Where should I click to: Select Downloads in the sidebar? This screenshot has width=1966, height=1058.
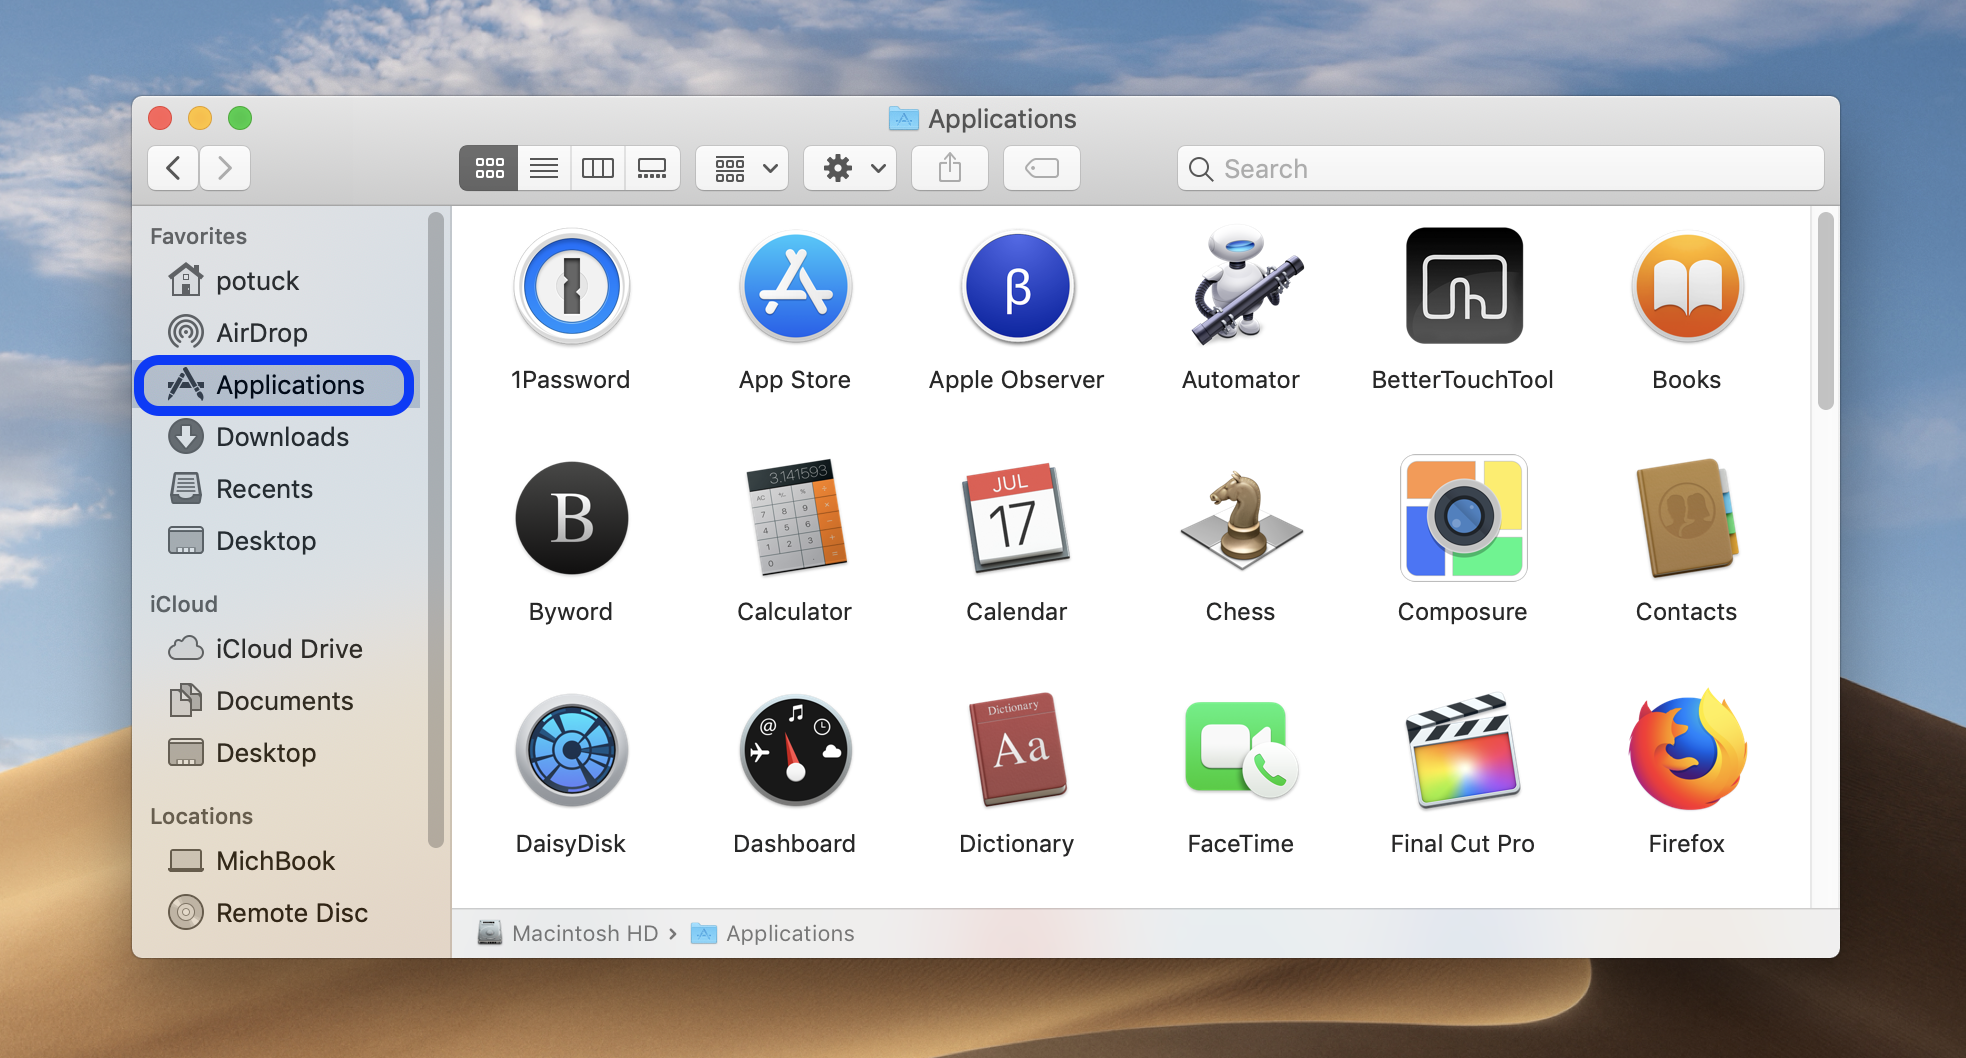pos(282,436)
